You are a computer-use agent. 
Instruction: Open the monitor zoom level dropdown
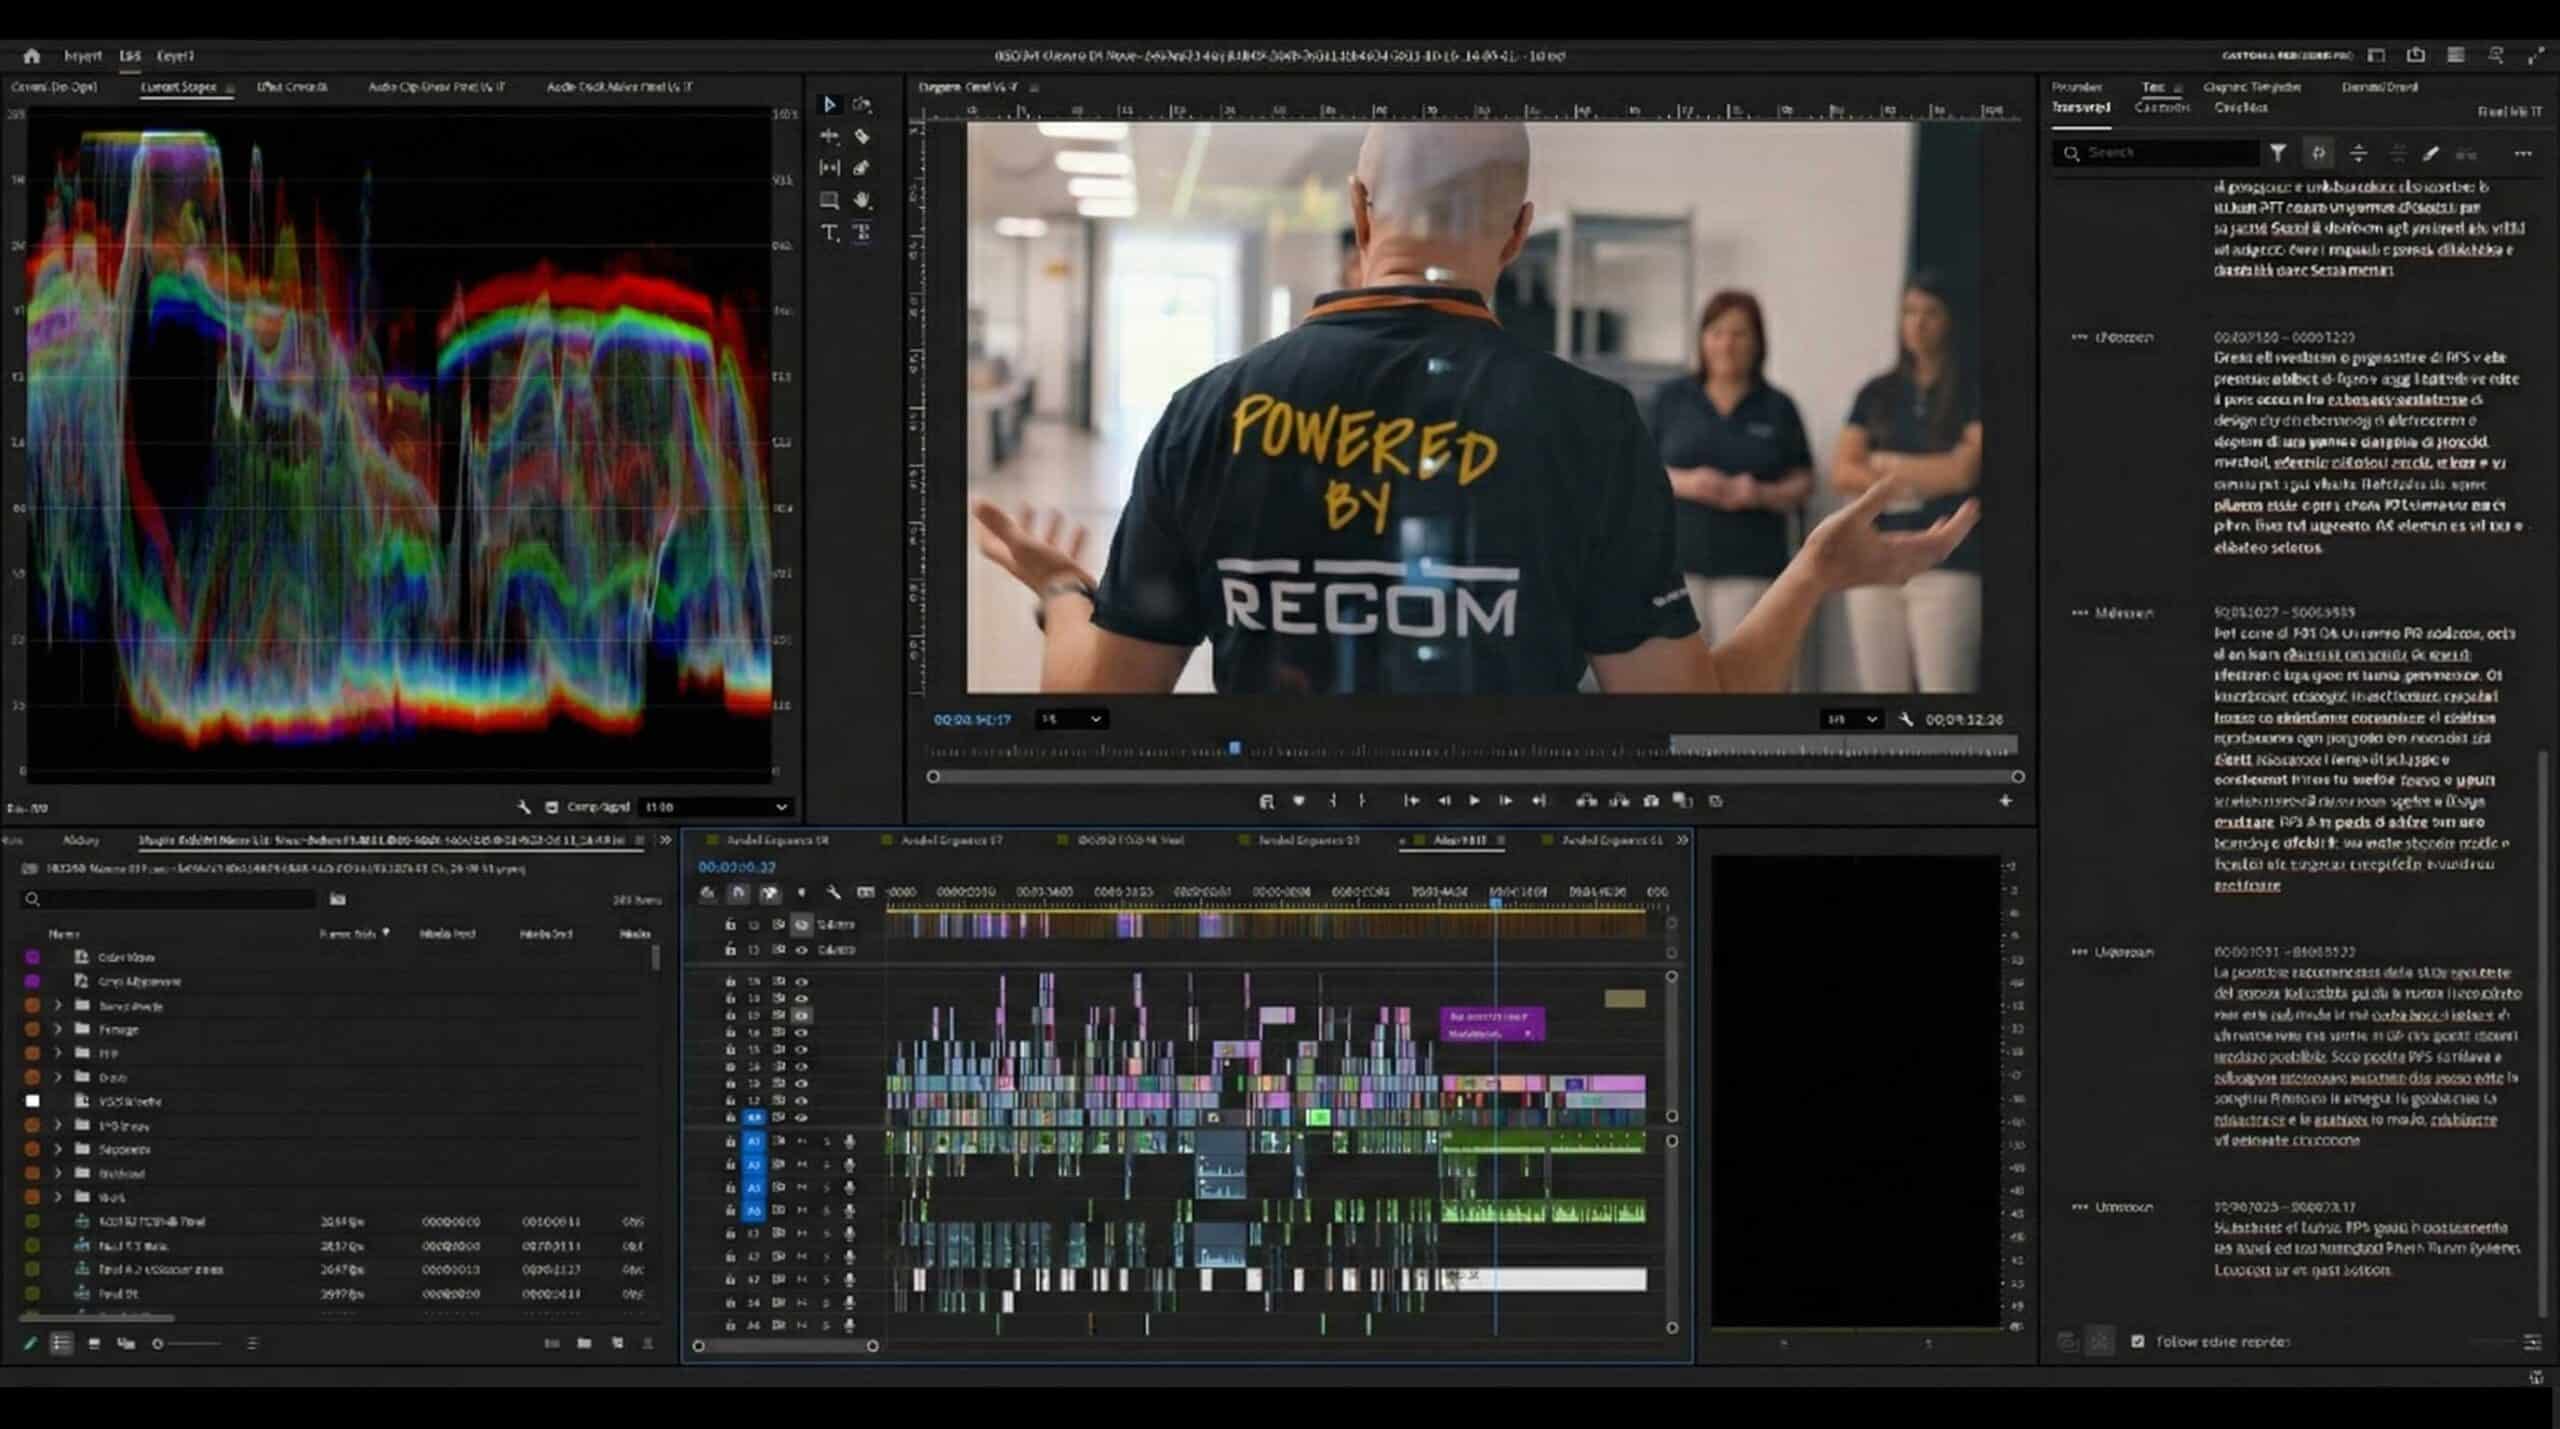tap(1070, 719)
